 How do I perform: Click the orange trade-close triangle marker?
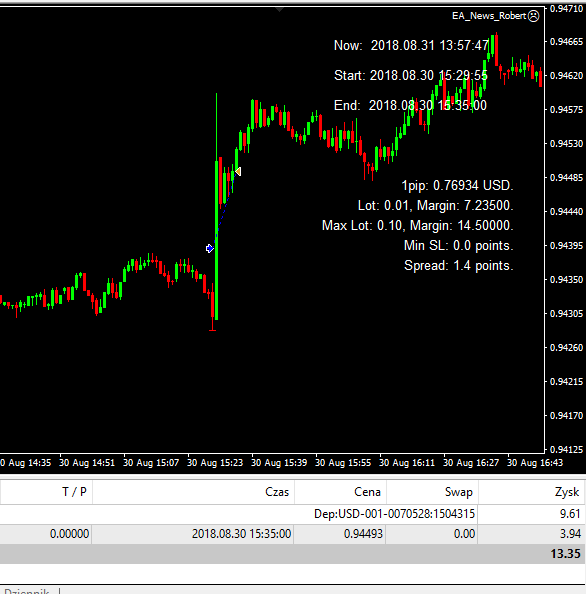point(238,172)
